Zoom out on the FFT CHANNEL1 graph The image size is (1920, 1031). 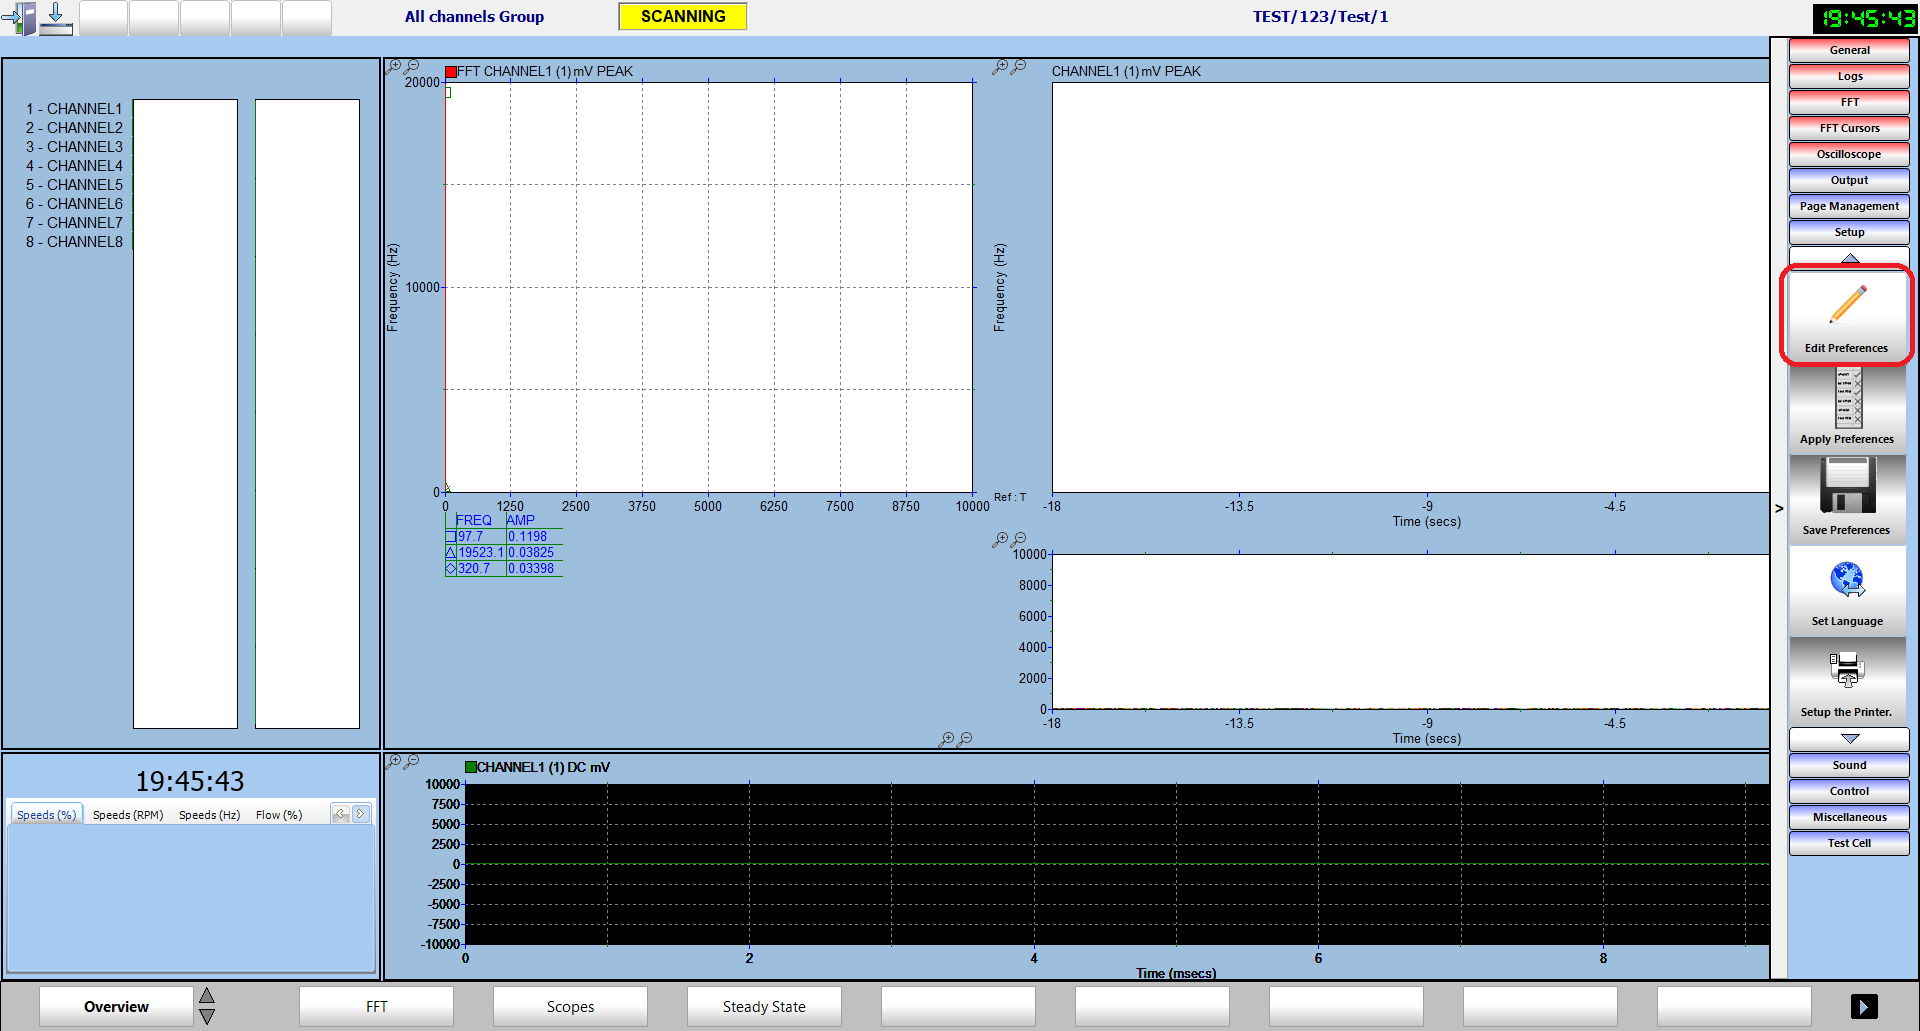412,66
